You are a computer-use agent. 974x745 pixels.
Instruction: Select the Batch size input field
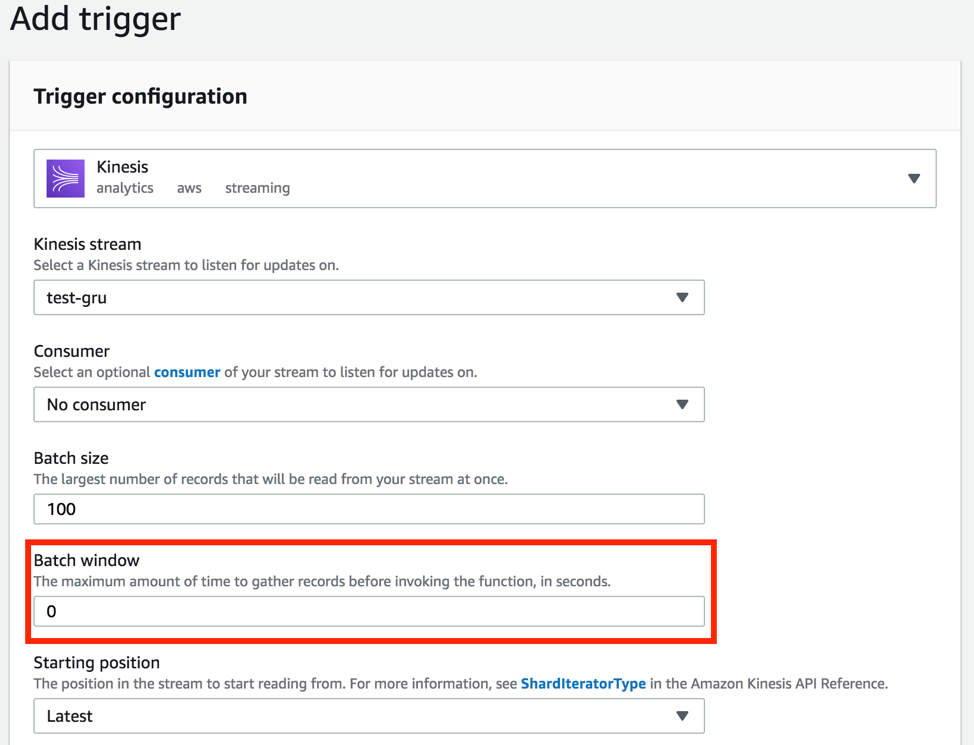click(369, 509)
